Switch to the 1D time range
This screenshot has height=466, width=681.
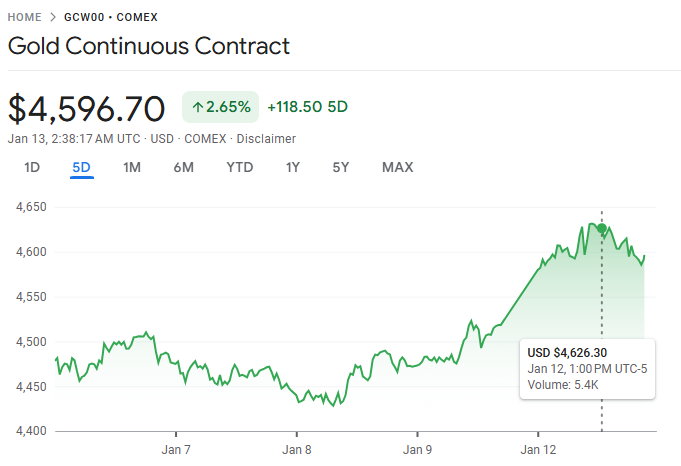click(32, 167)
